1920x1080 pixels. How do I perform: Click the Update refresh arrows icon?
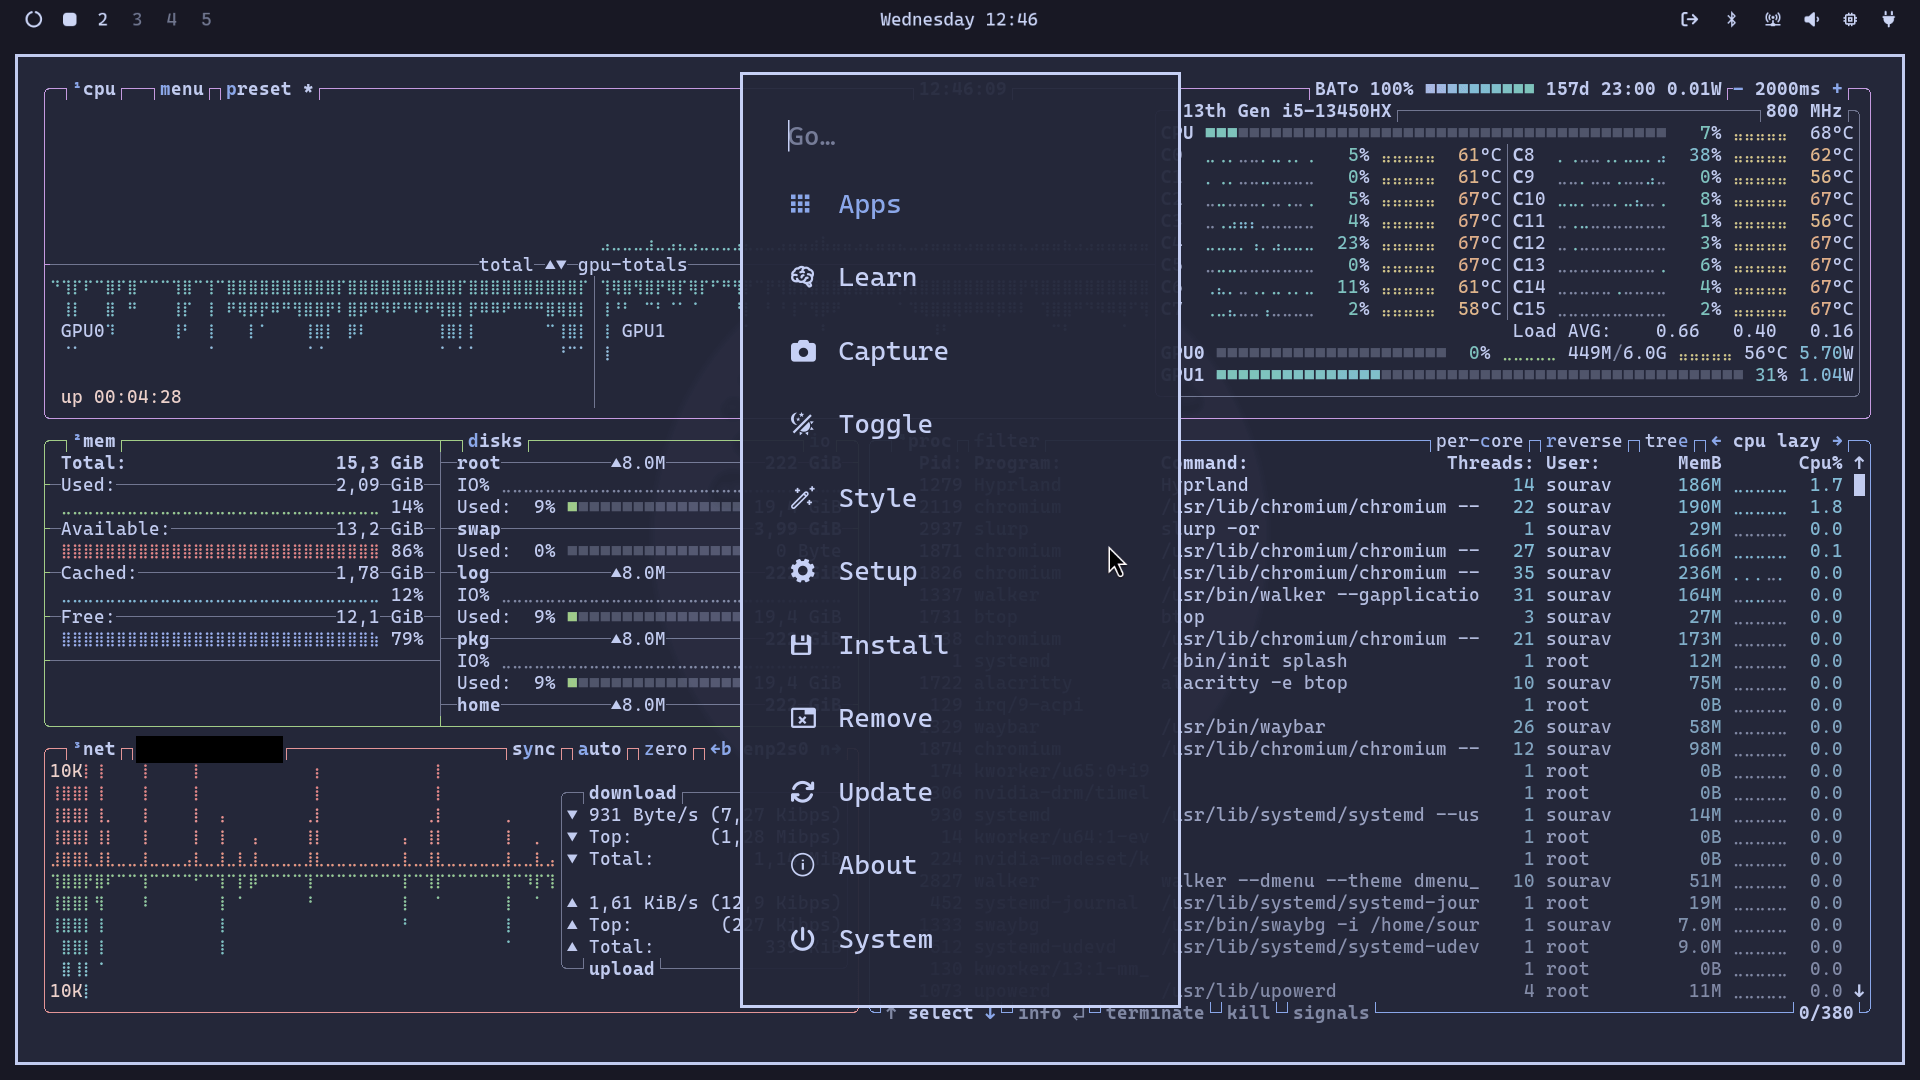point(802,792)
